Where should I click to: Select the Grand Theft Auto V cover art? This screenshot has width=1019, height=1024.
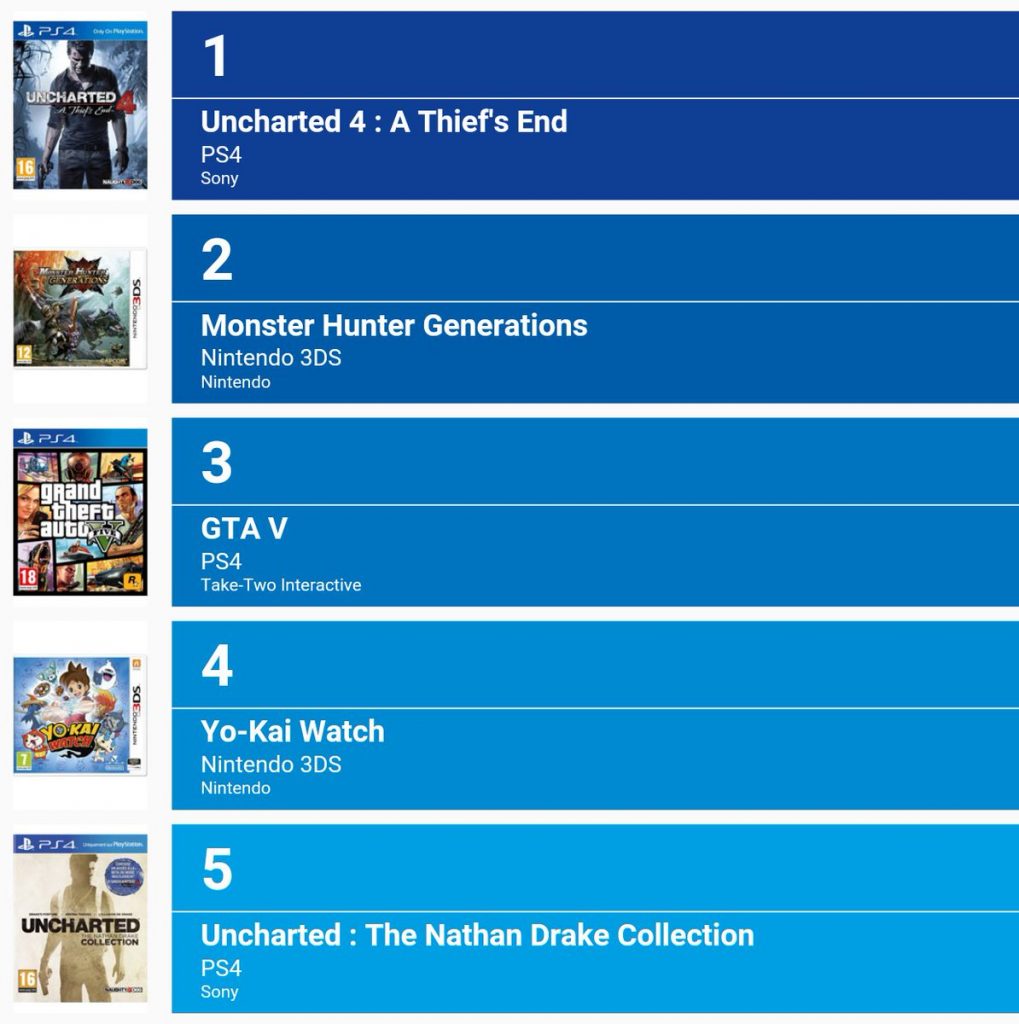click(x=80, y=512)
